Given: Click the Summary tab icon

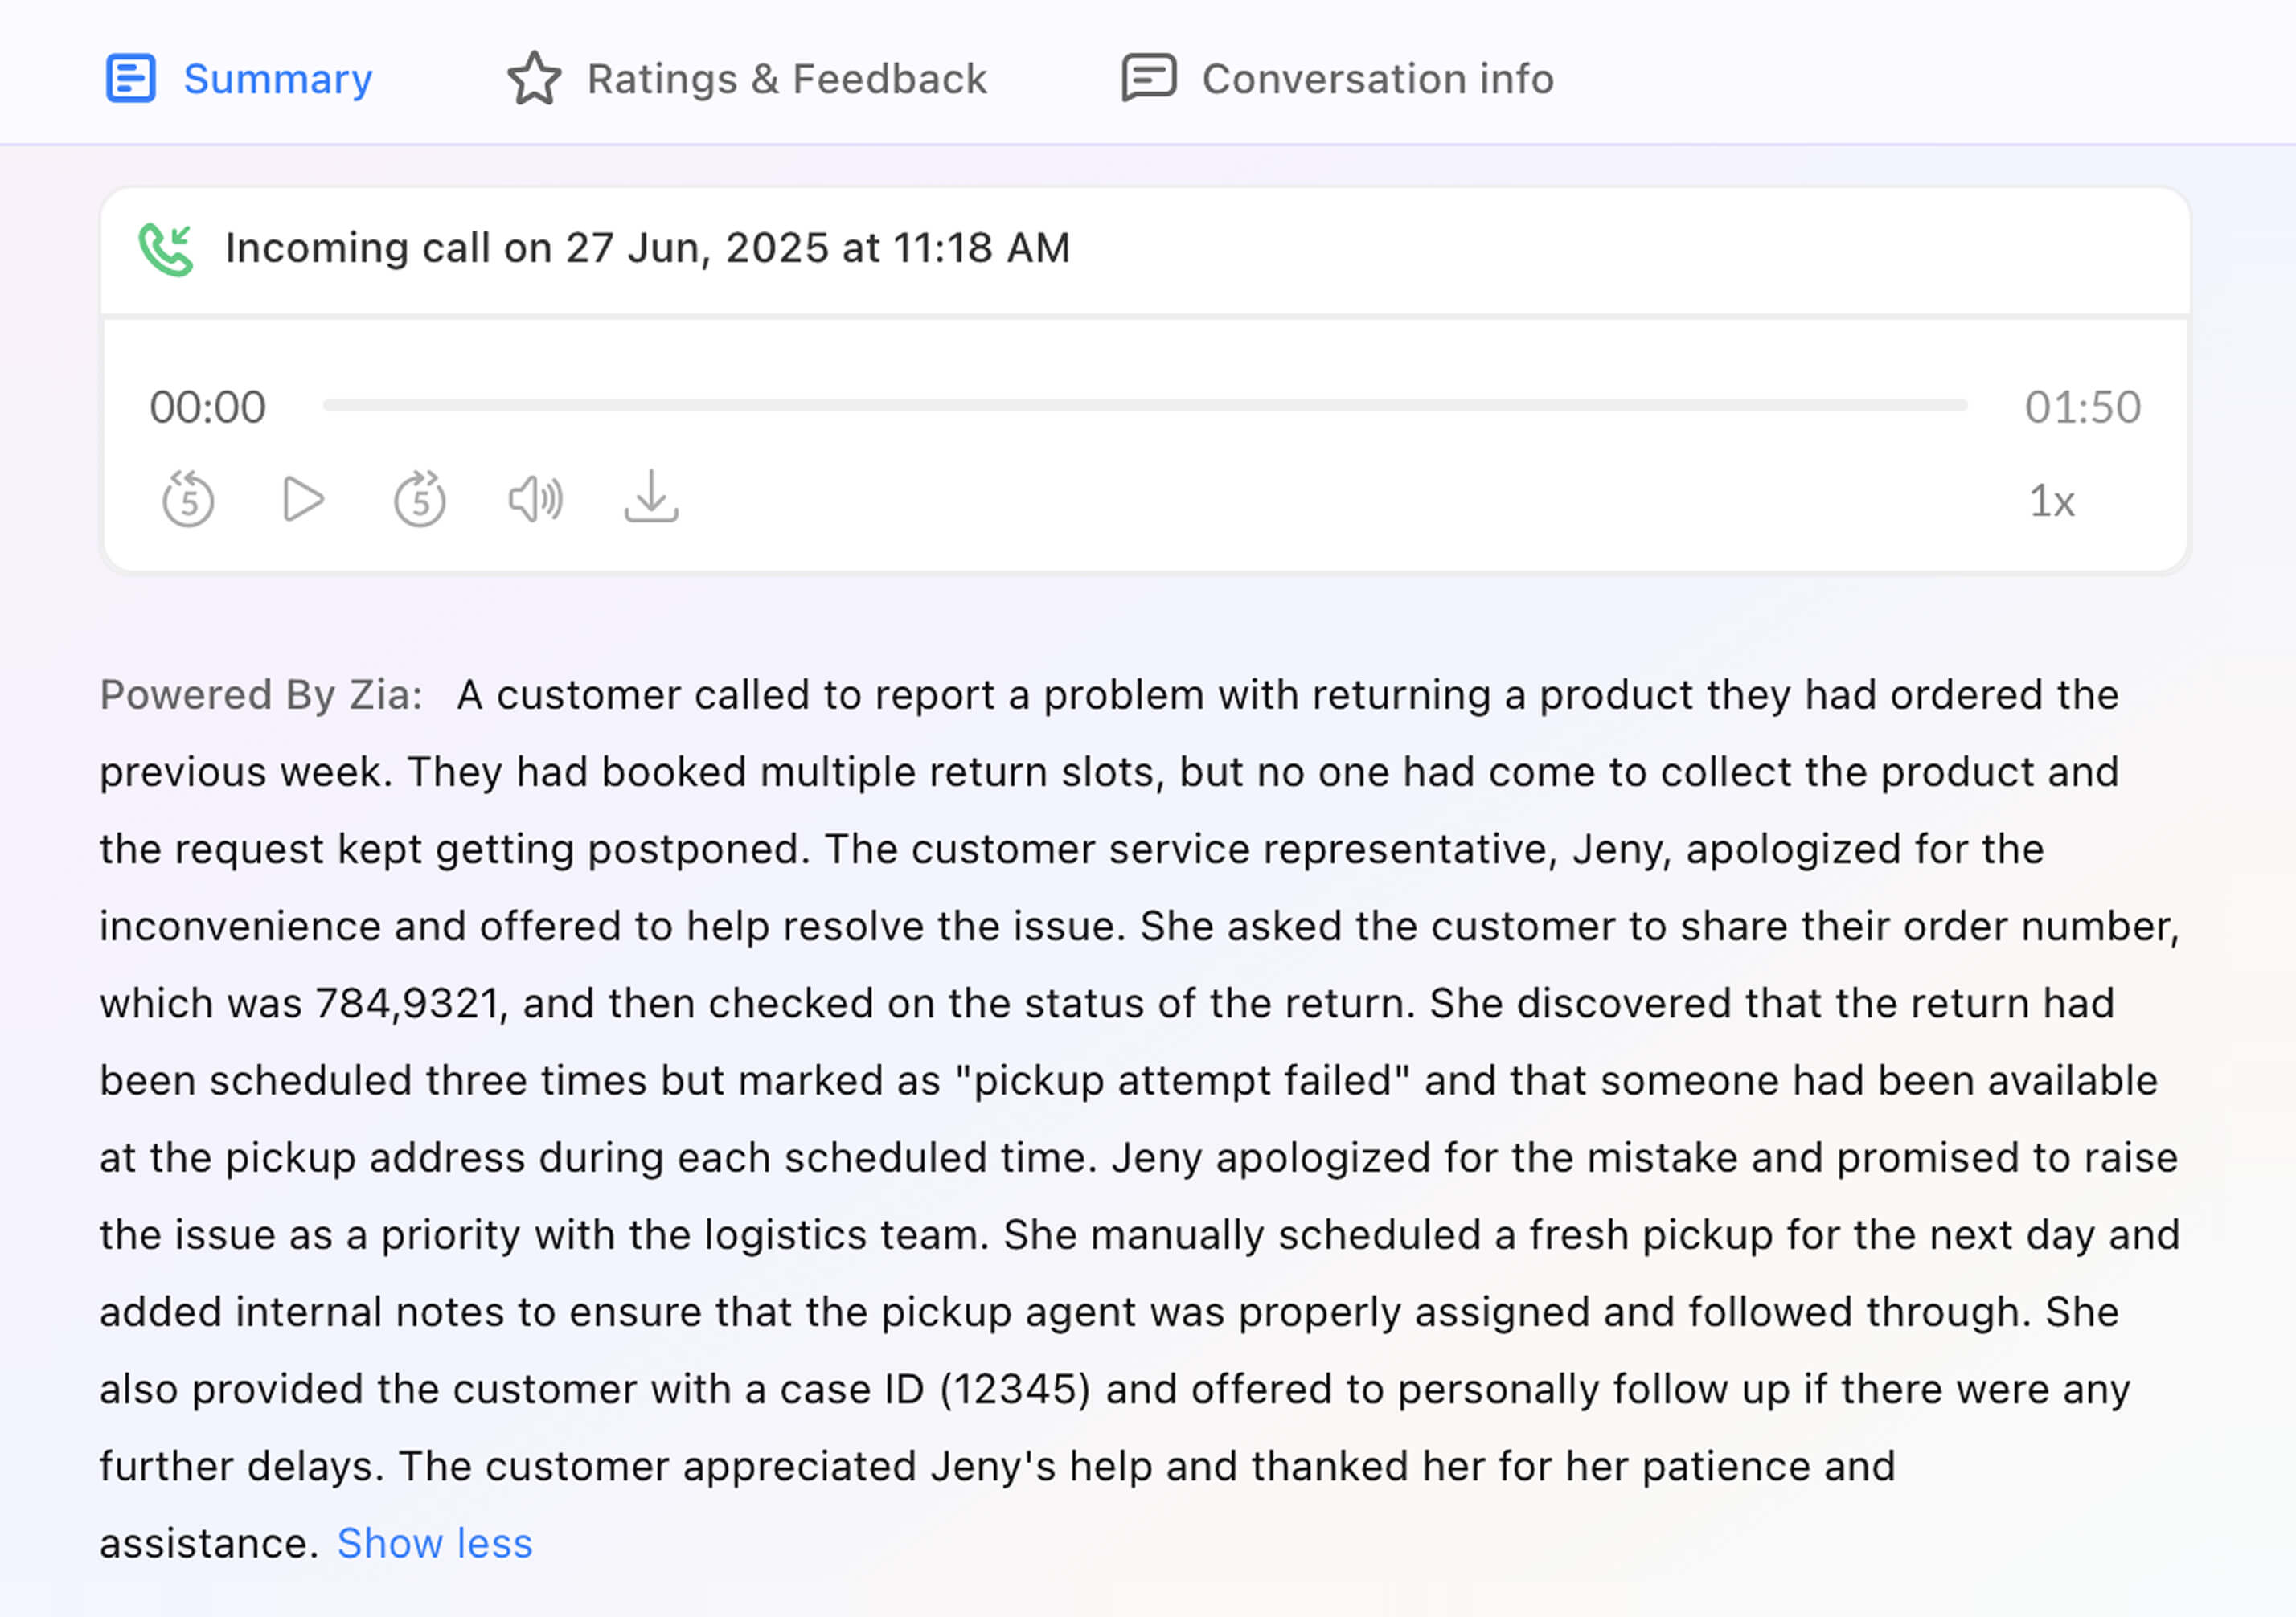Looking at the screenshot, I should tap(131, 77).
